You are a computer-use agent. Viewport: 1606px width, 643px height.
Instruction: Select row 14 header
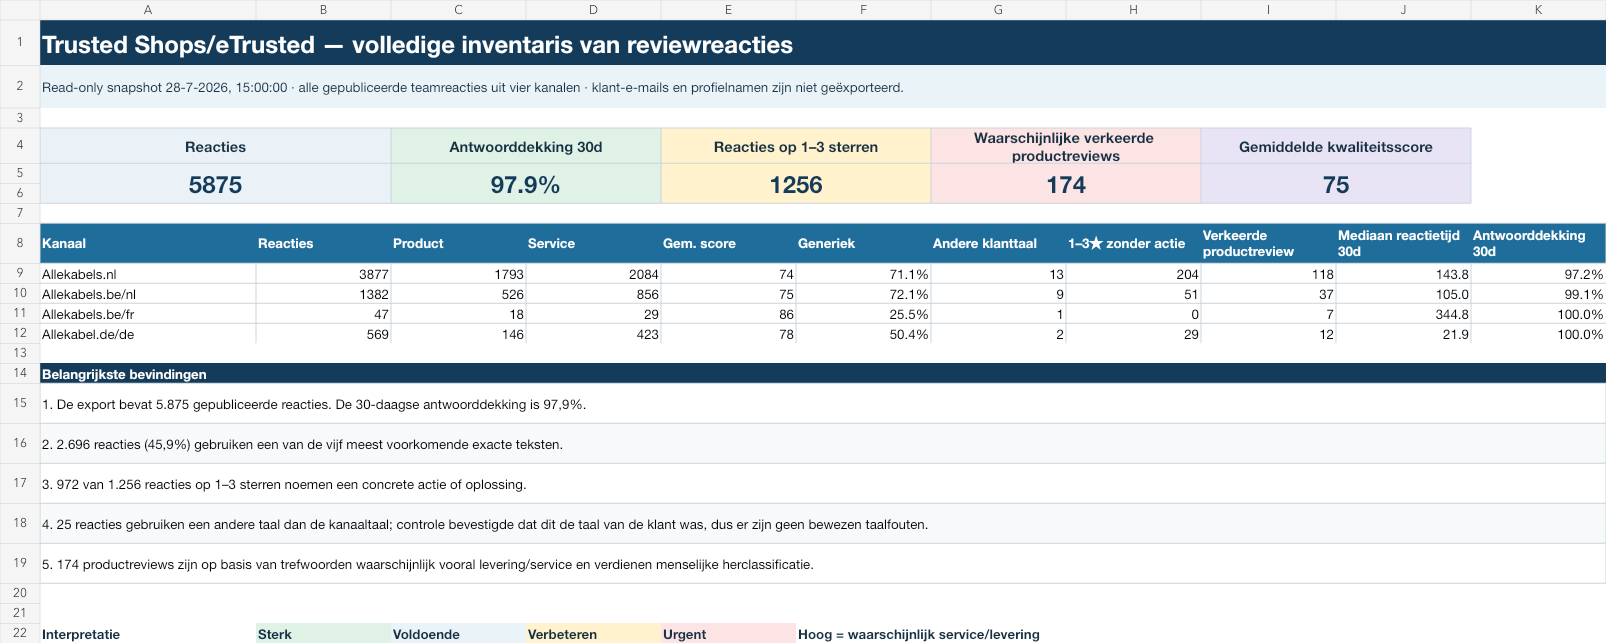pyautogui.click(x=20, y=373)
